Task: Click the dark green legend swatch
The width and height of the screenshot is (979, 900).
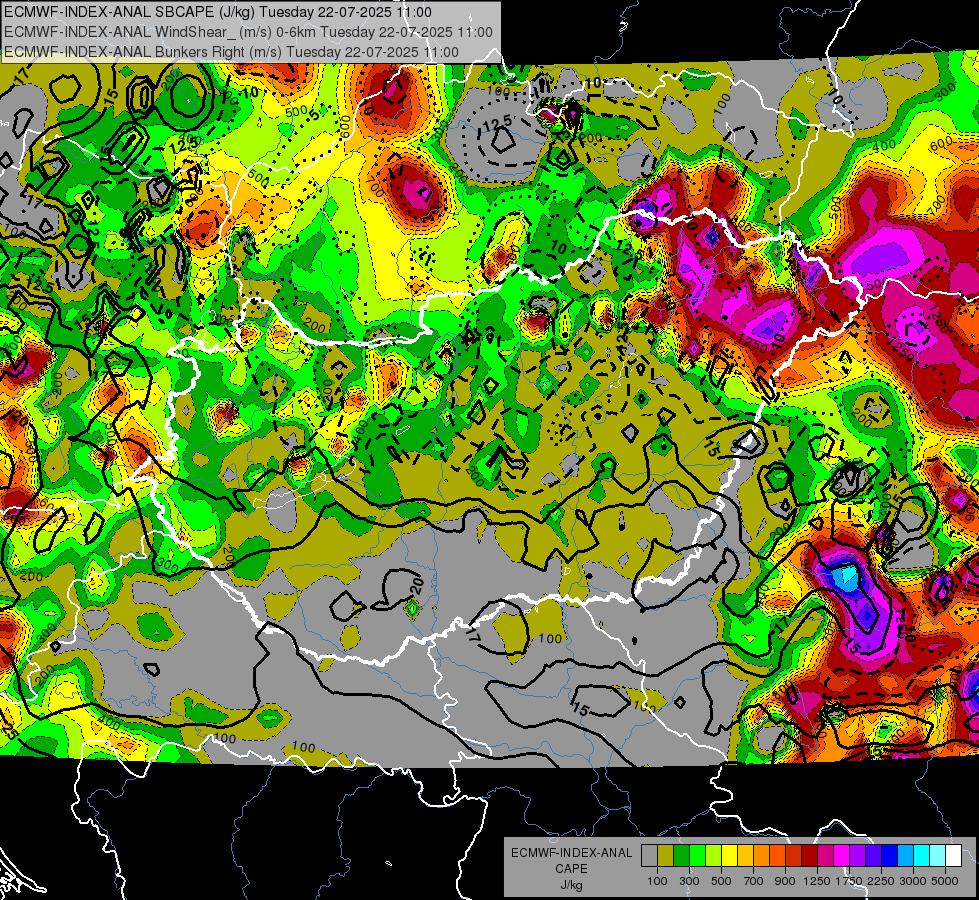Action: 681,856
